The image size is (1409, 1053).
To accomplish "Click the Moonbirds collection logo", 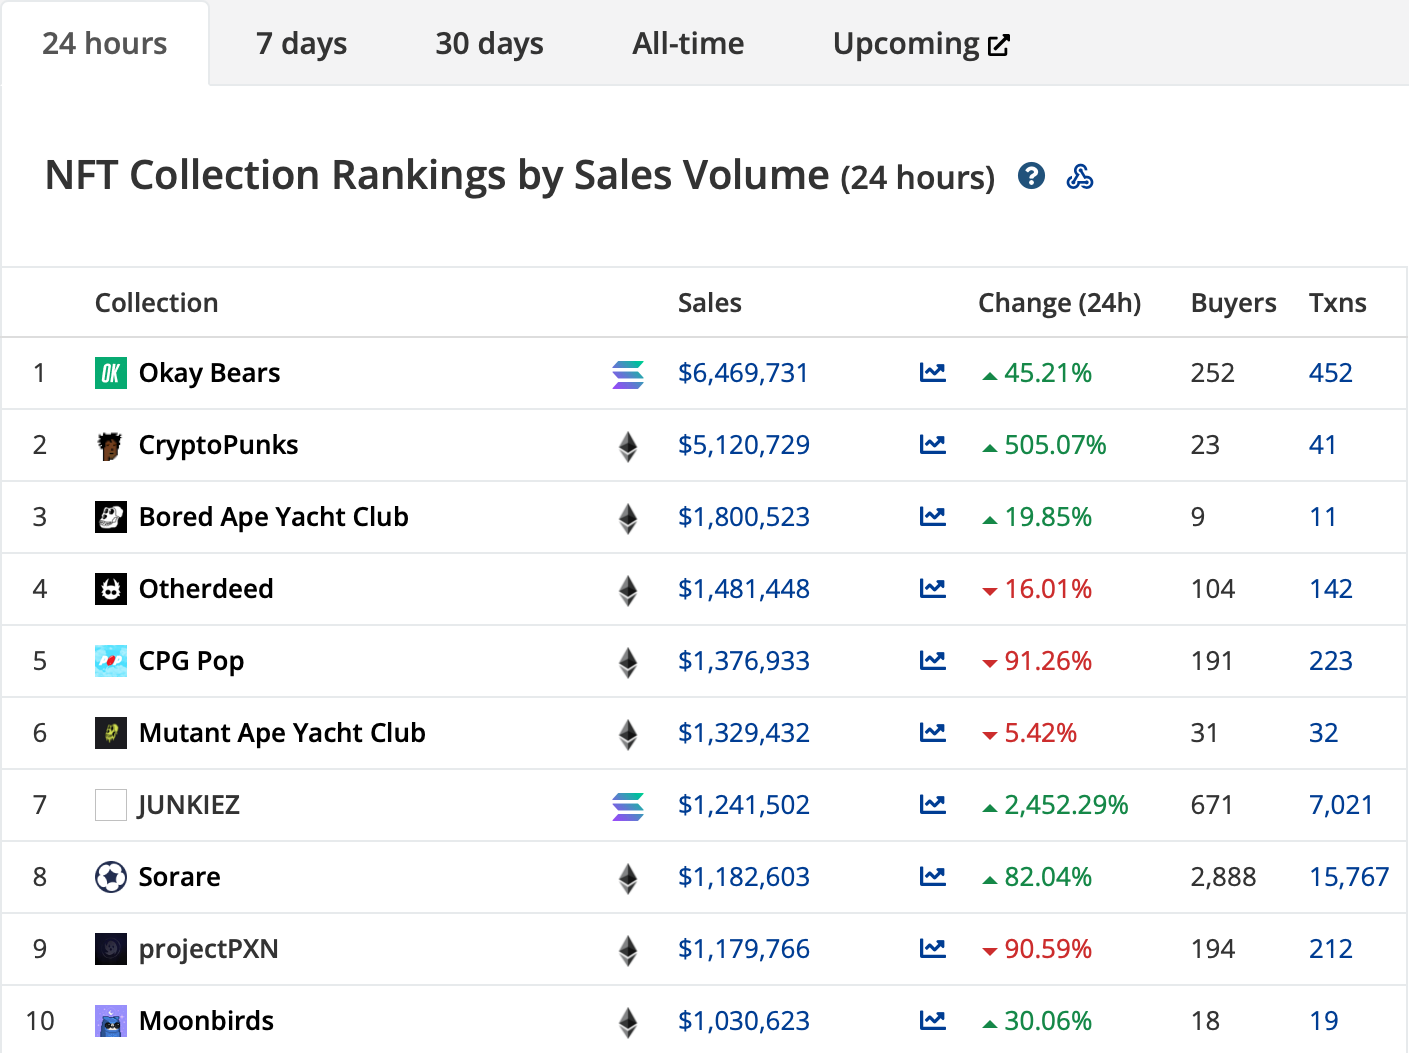I will pyautogui.click(x=111, y=1021).
